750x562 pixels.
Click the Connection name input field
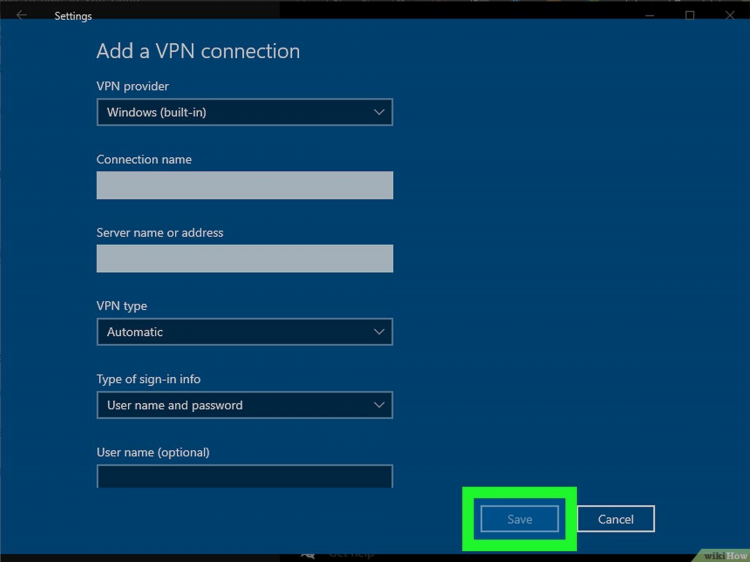[244, 185]
